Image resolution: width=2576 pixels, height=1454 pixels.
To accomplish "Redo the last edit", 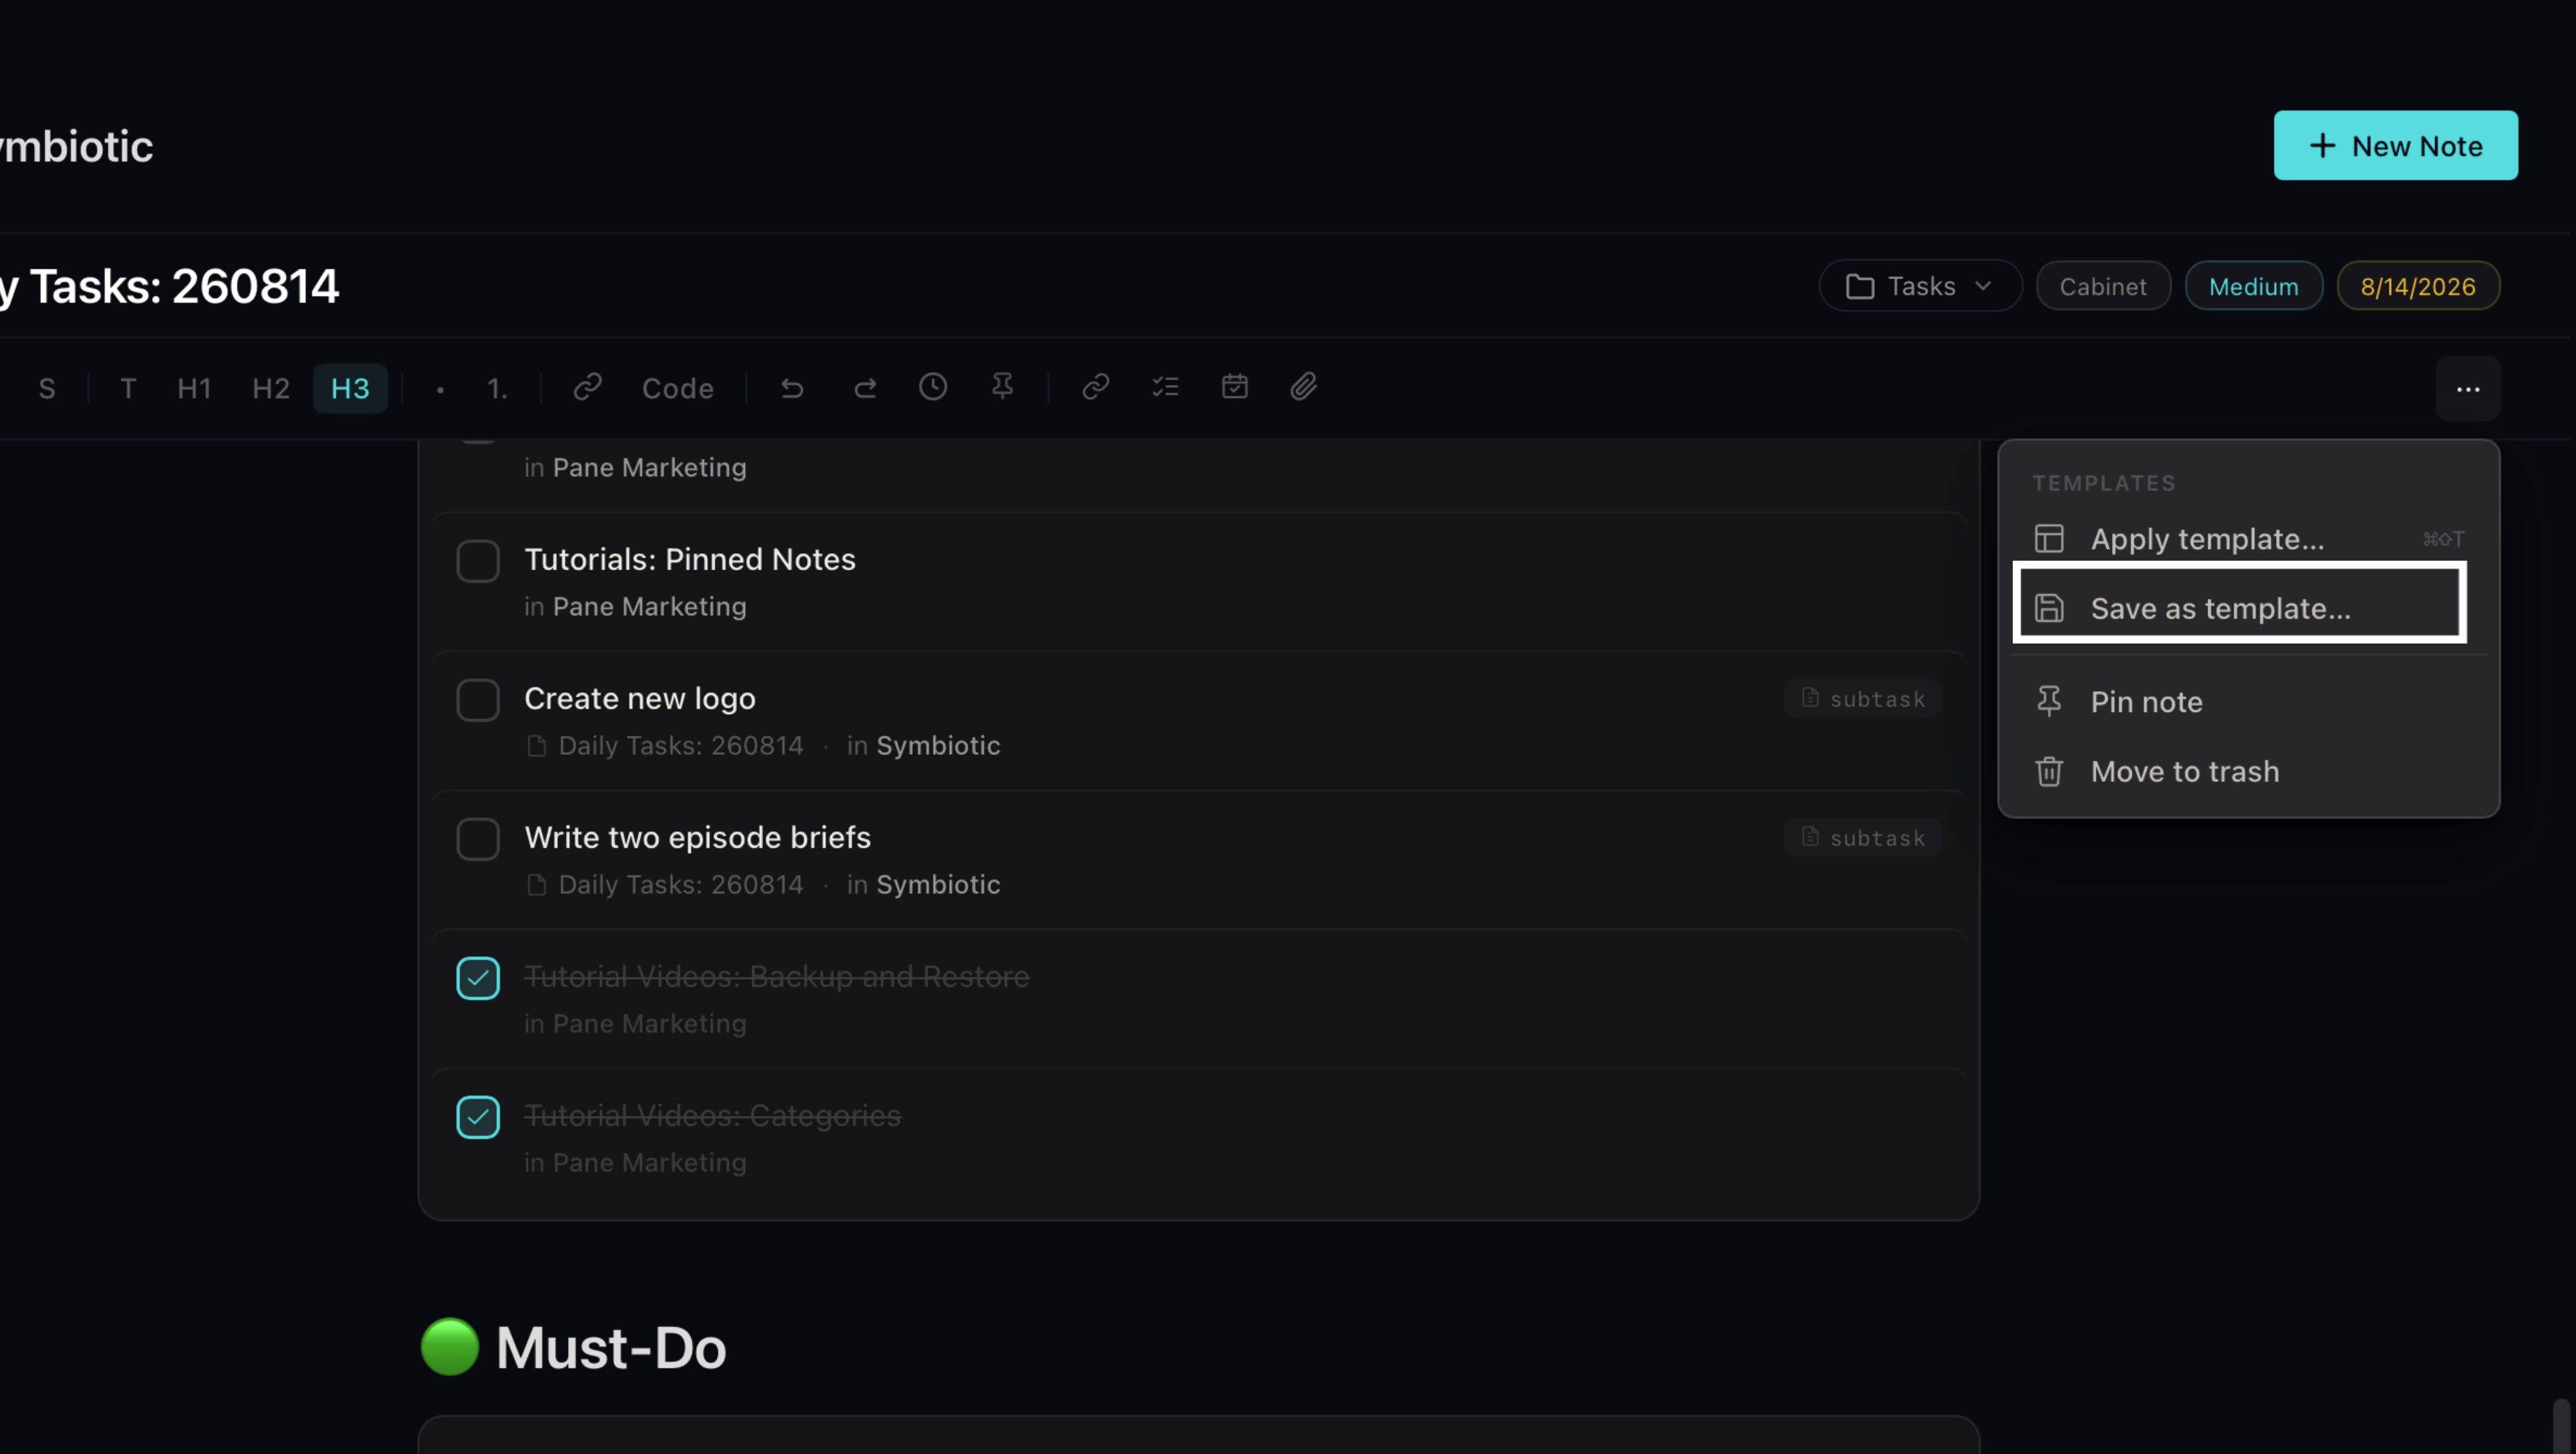I will point(865,387).
